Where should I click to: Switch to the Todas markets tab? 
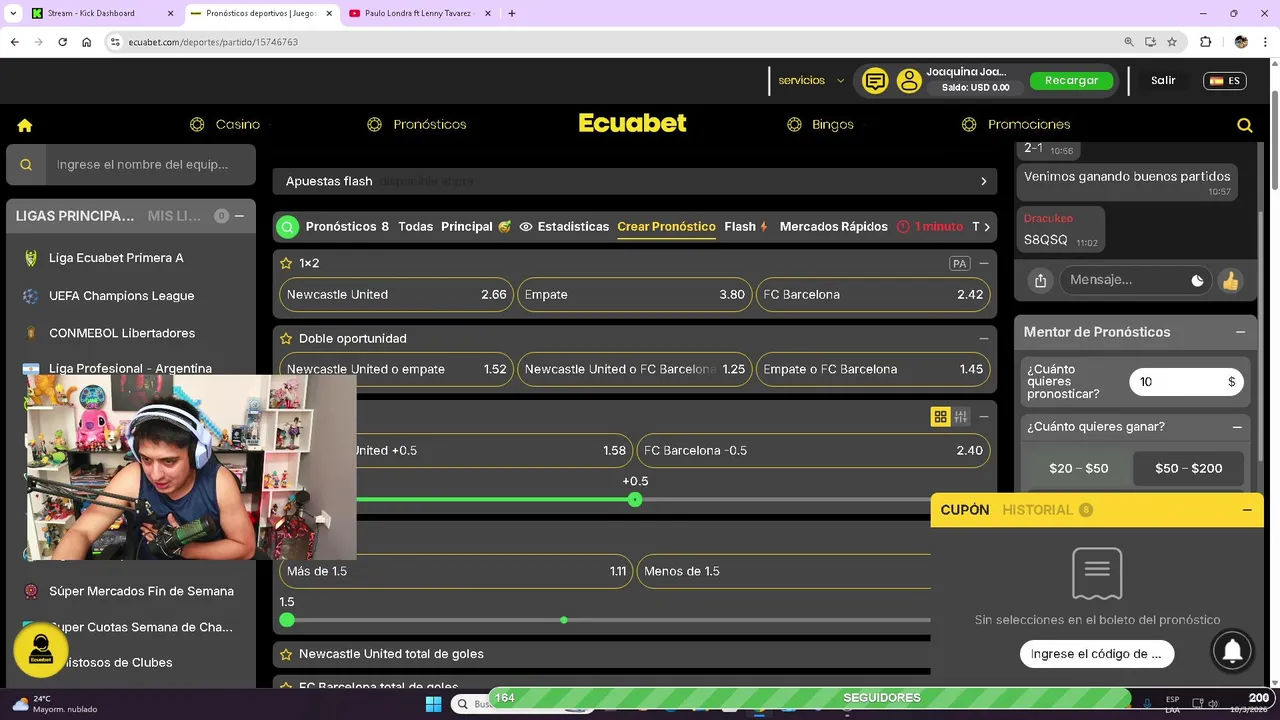coord(415,227)
